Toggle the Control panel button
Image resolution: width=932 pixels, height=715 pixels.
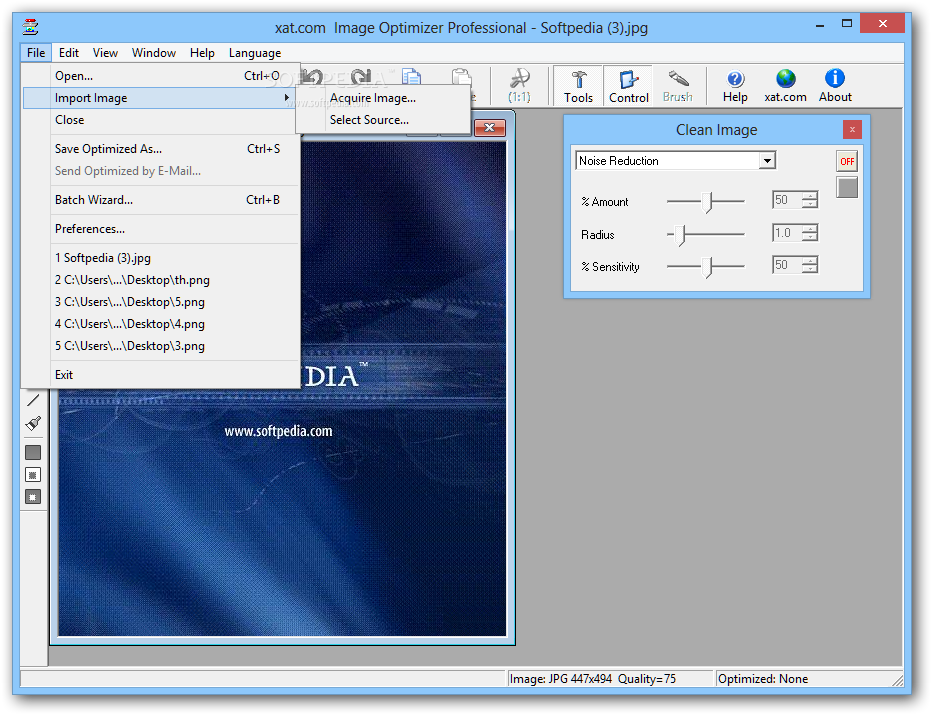coord(628,86)
